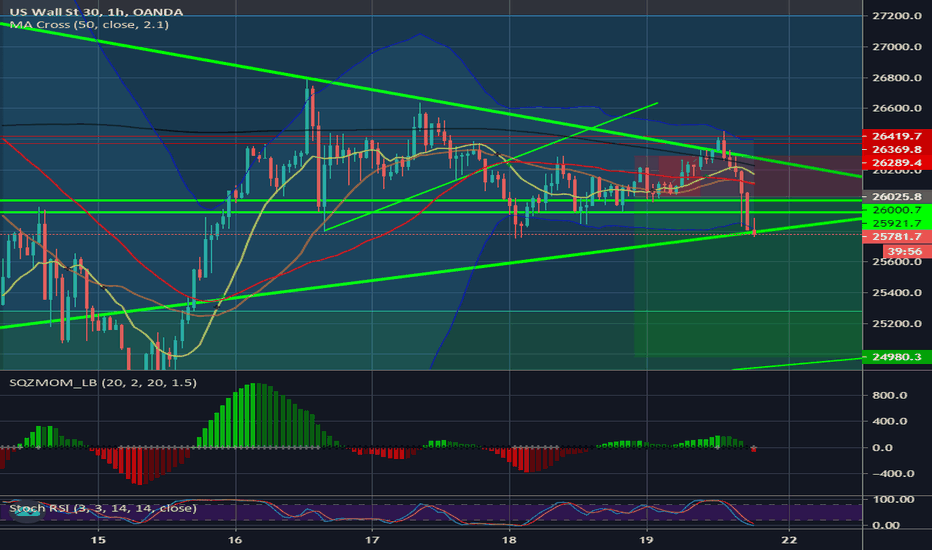Click date 18 on the time axis
This screenshot has width=932, height=550.
pyautogui.click(x=509, y=540)
